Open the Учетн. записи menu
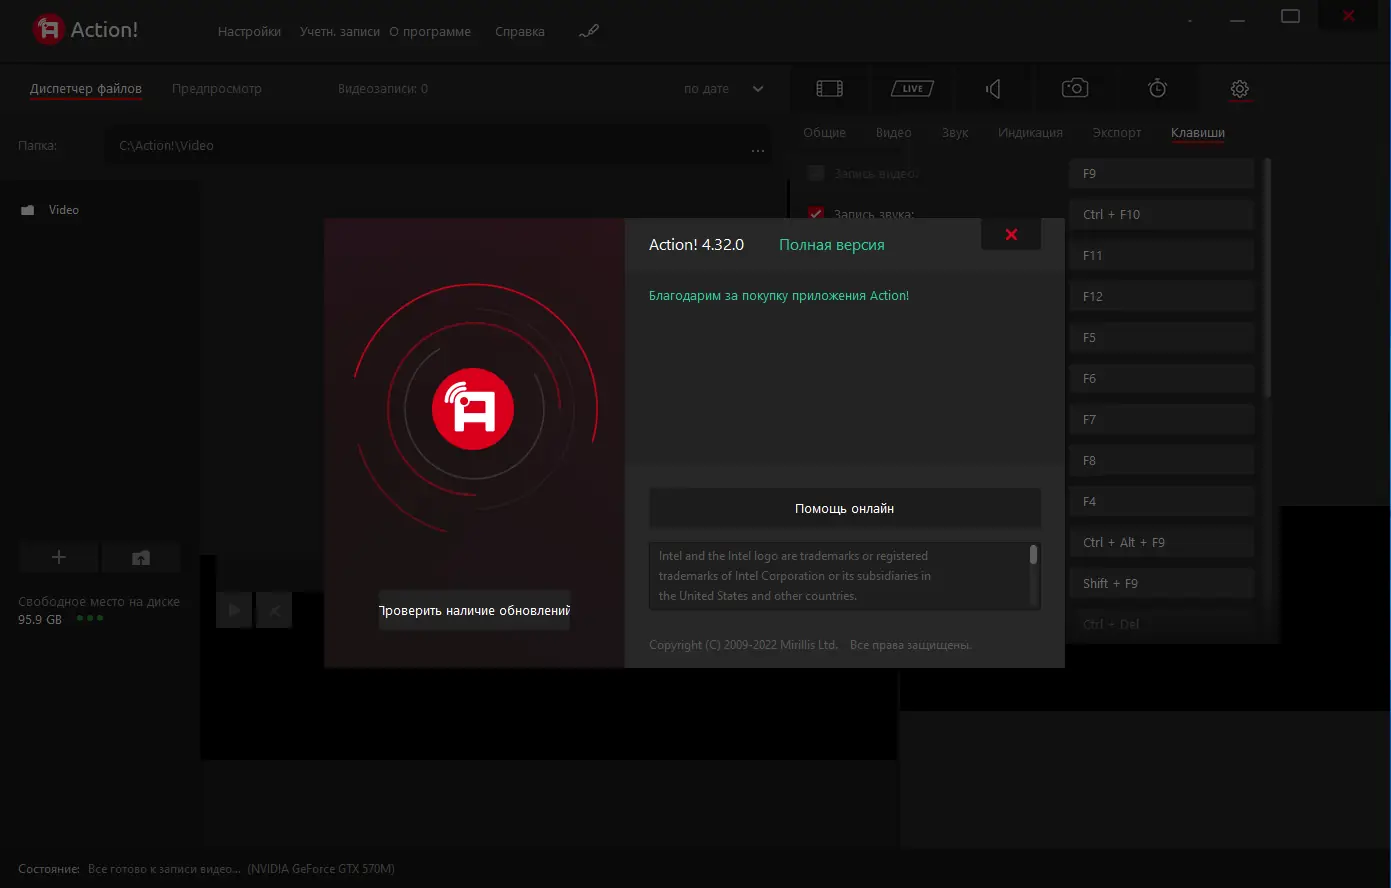Screen dimensions: 1391x888 click(x=340, y=31)
